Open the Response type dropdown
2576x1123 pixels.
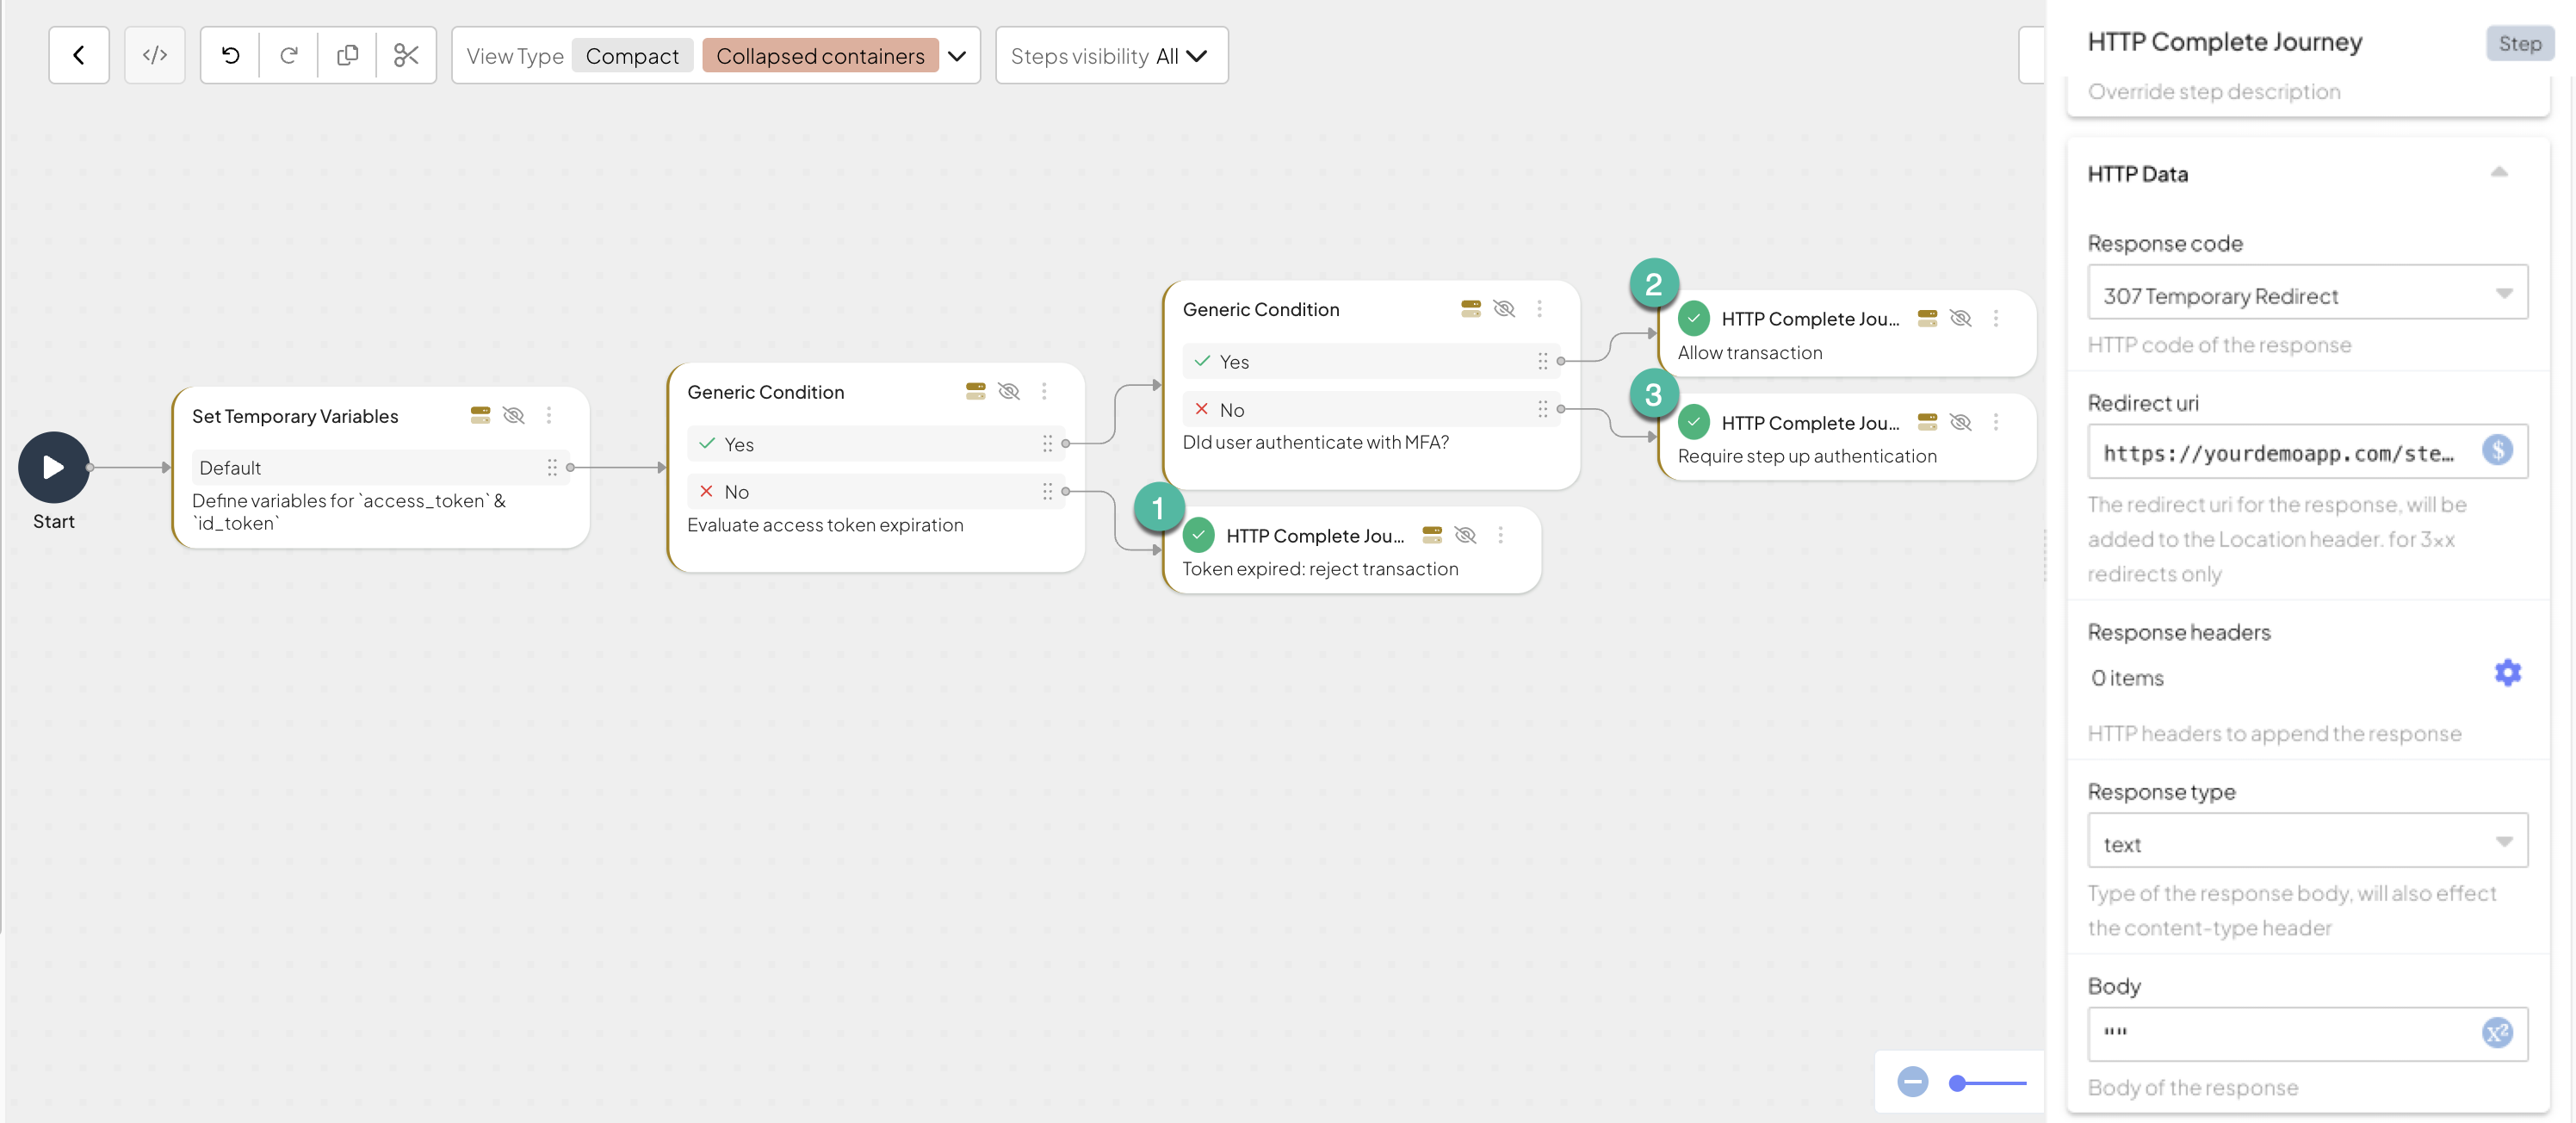pos(2306,842)
